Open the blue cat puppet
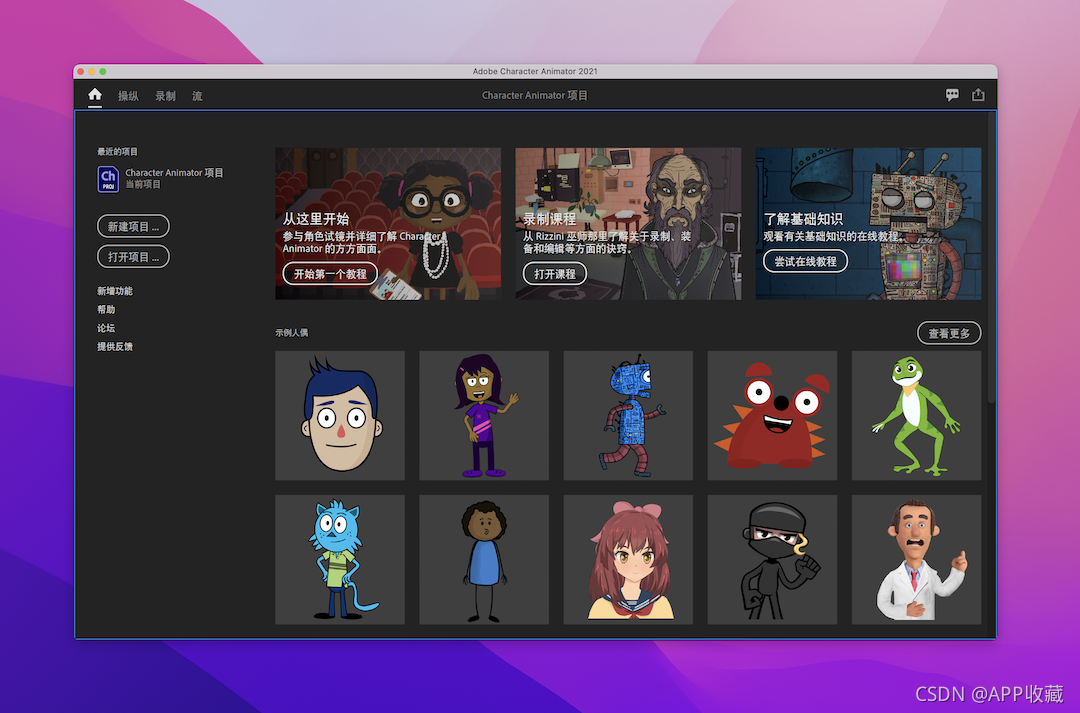The height and width of the screenshot is (713, 1080). pos(340,559)
